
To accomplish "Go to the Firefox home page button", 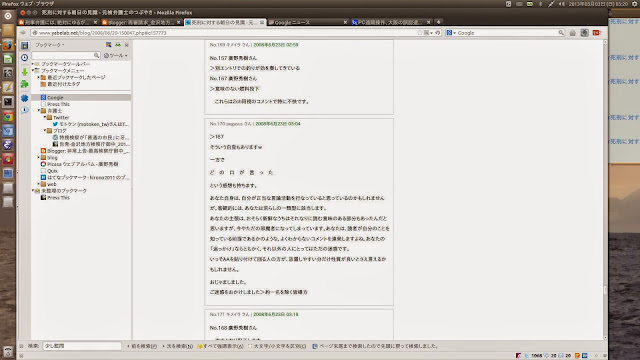I will [x=573, y=33].
